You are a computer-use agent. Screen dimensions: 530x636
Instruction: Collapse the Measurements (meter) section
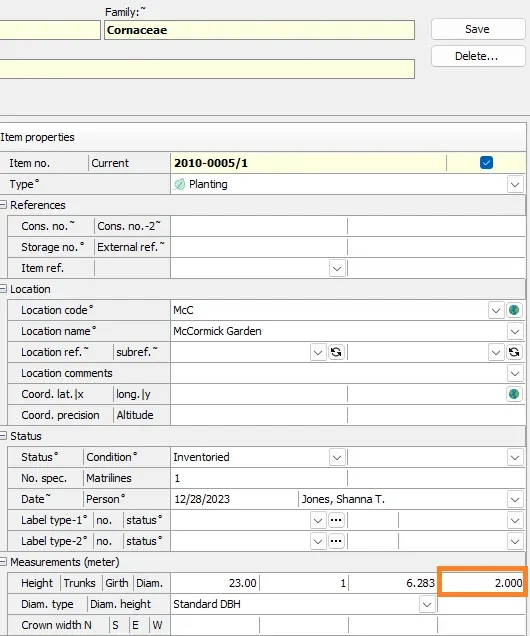tap(3, 562)
